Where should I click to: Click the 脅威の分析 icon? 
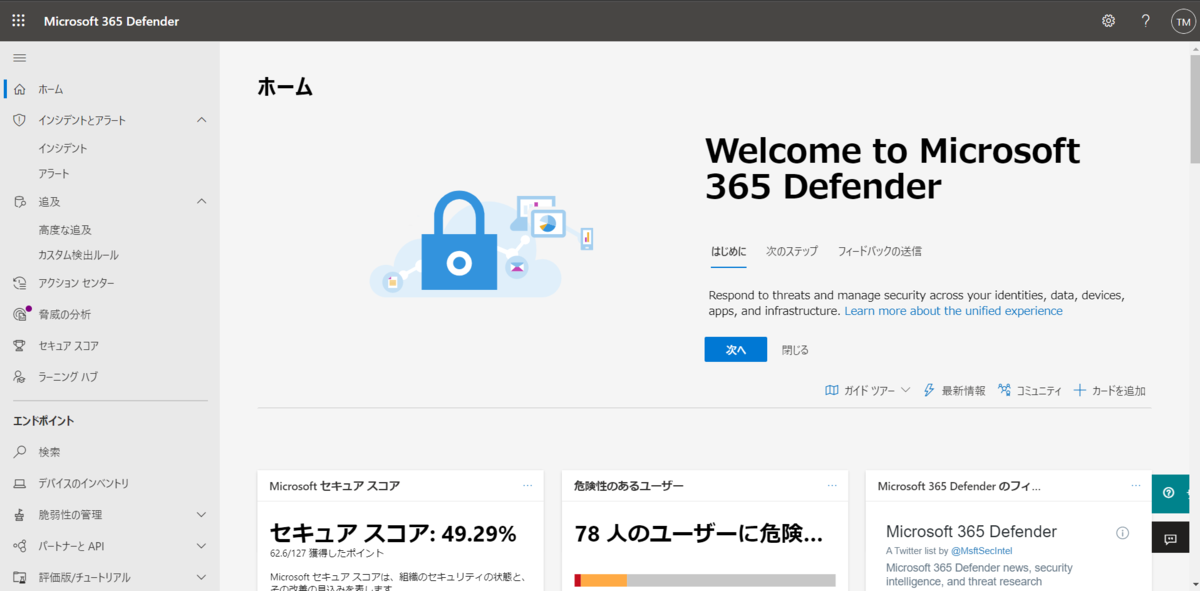point(20,314)
